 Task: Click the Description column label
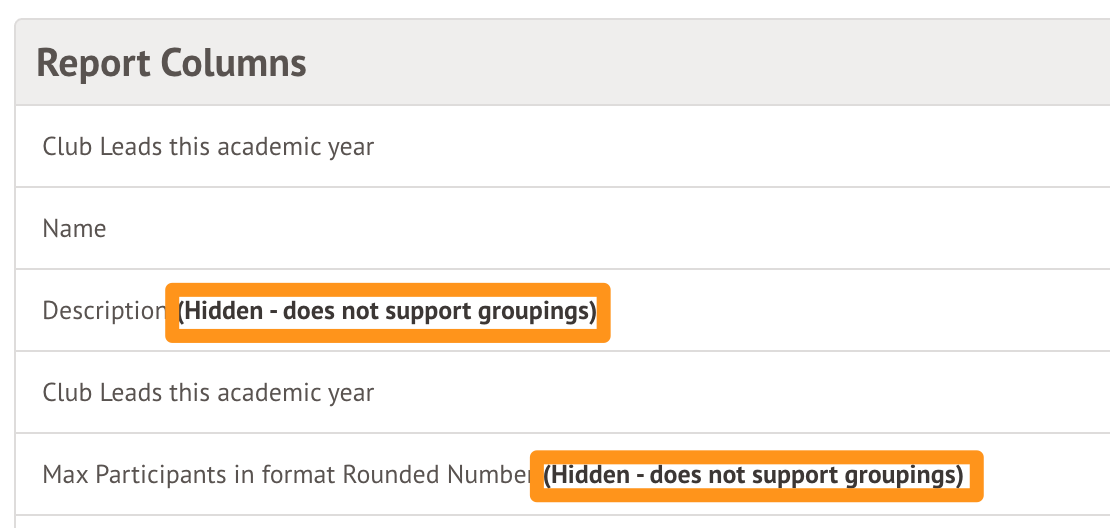103,311
